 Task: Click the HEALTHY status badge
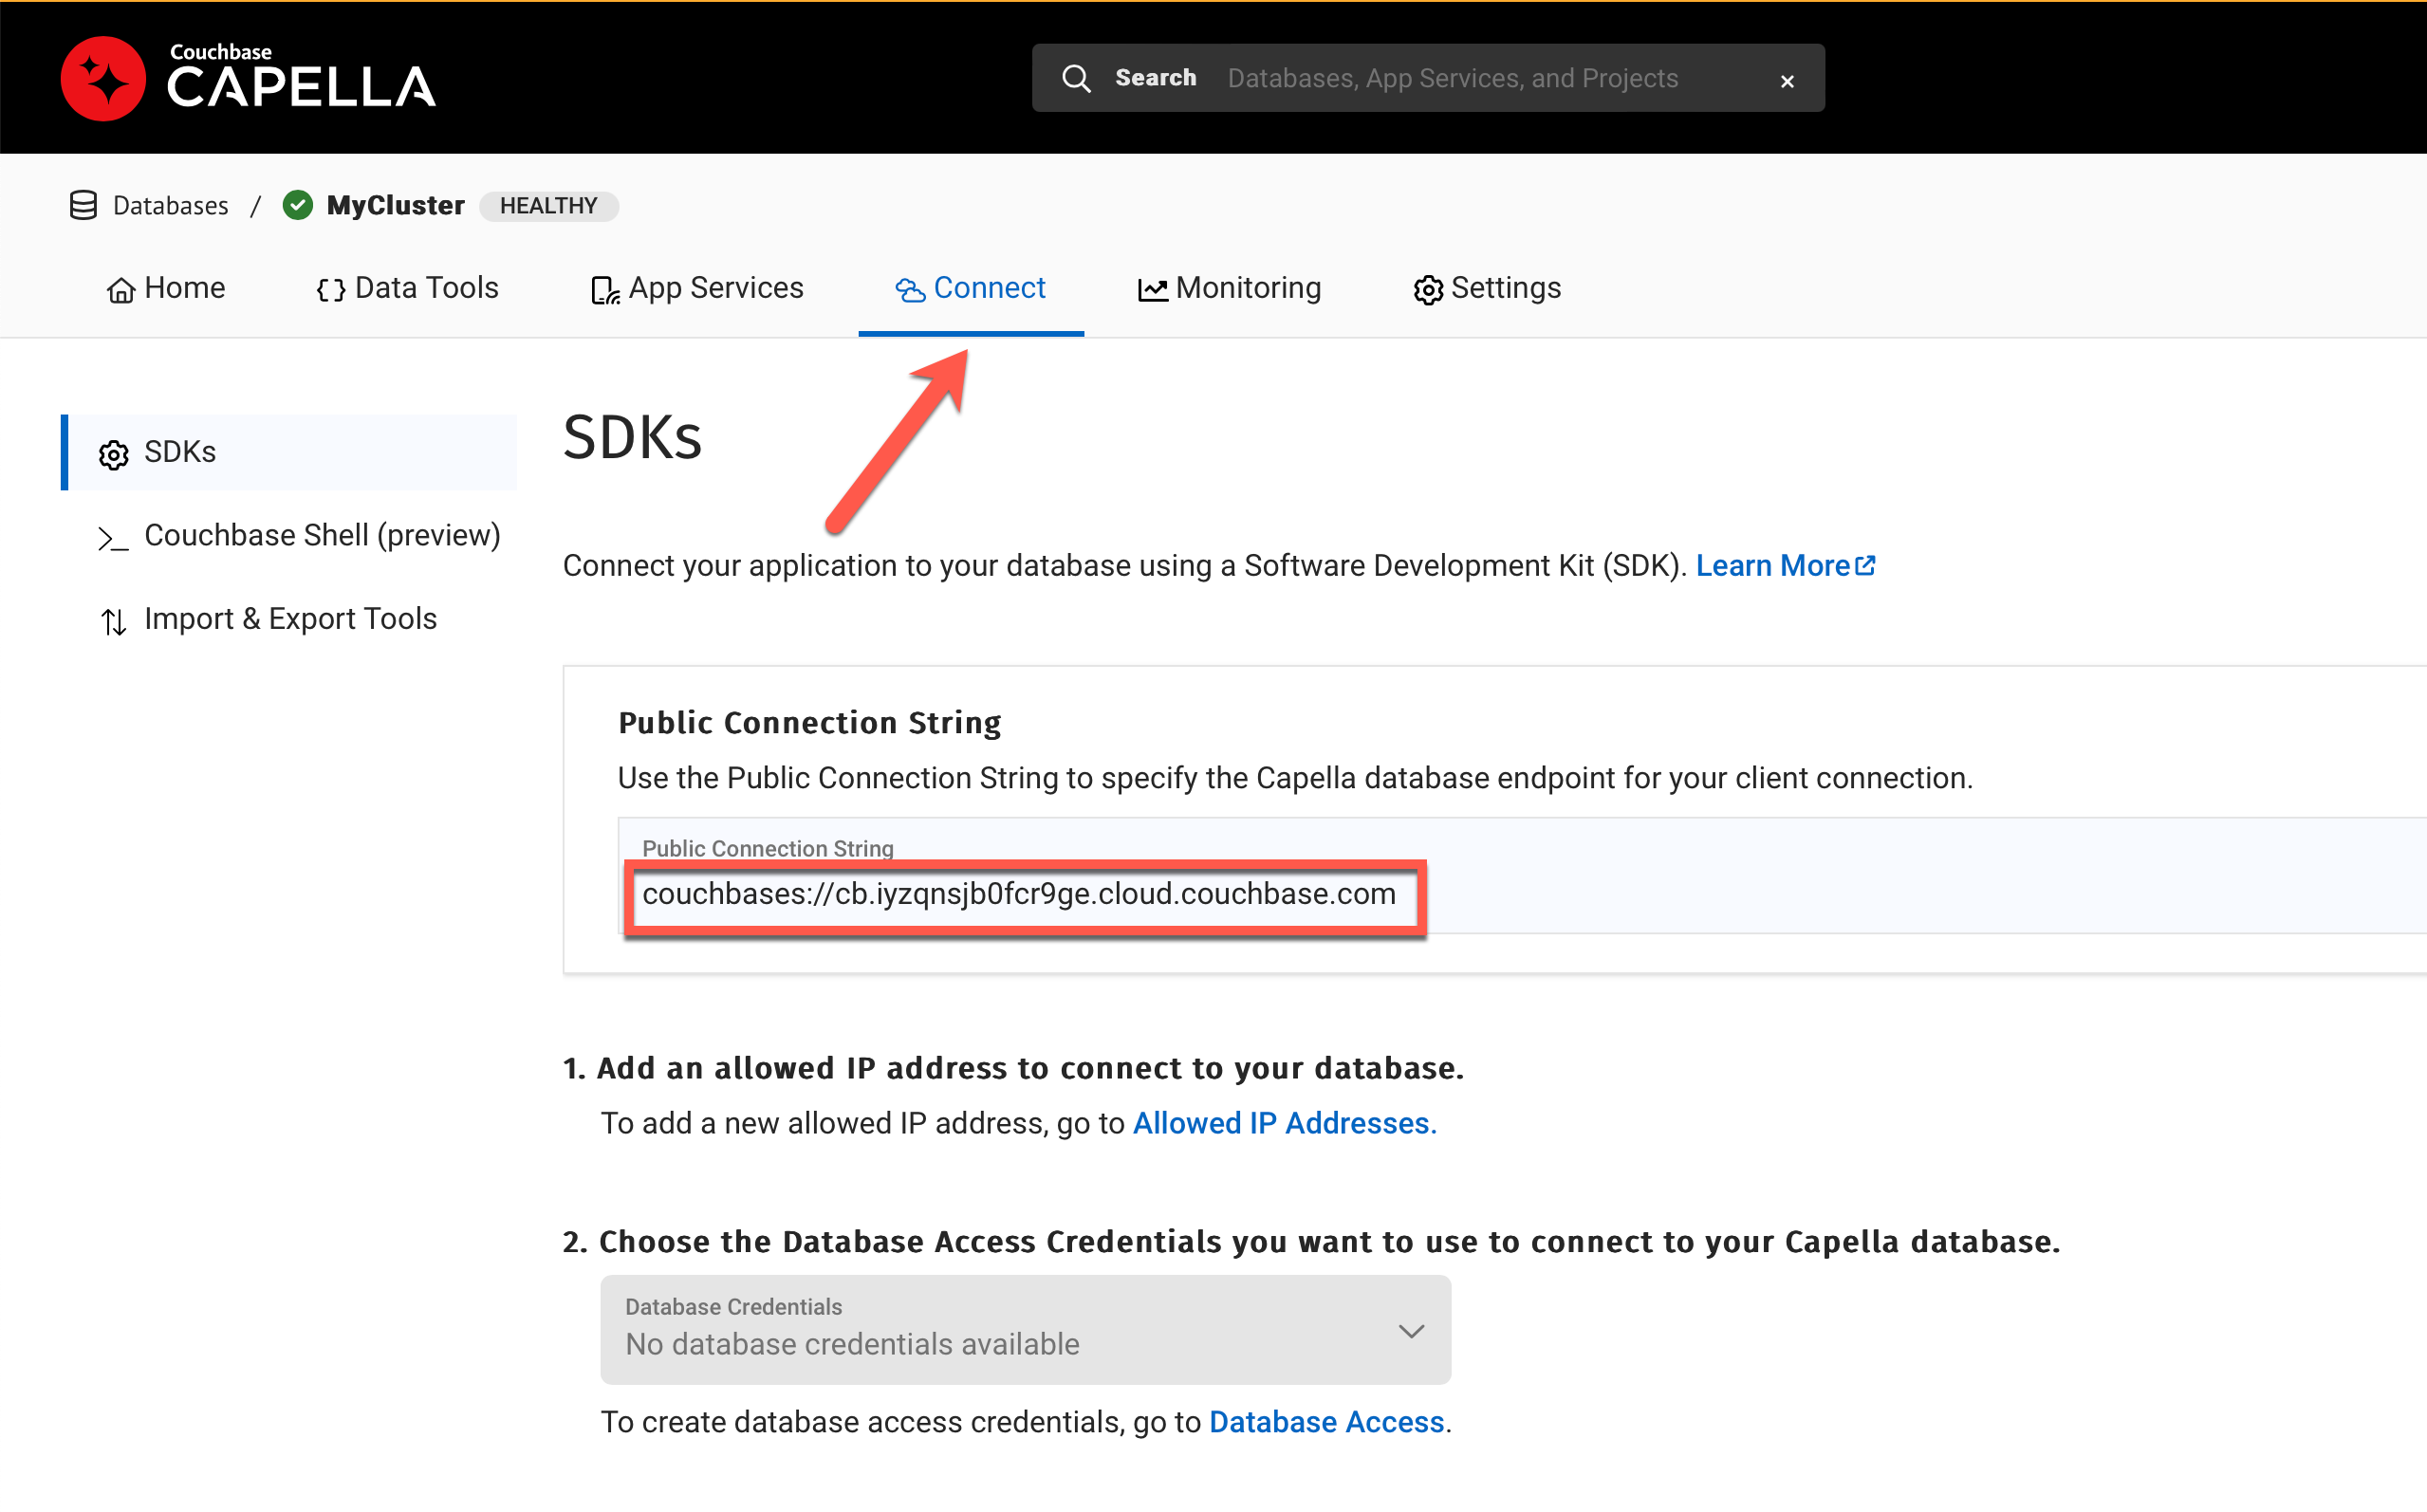pyautogui.click(x=549, y=206)
